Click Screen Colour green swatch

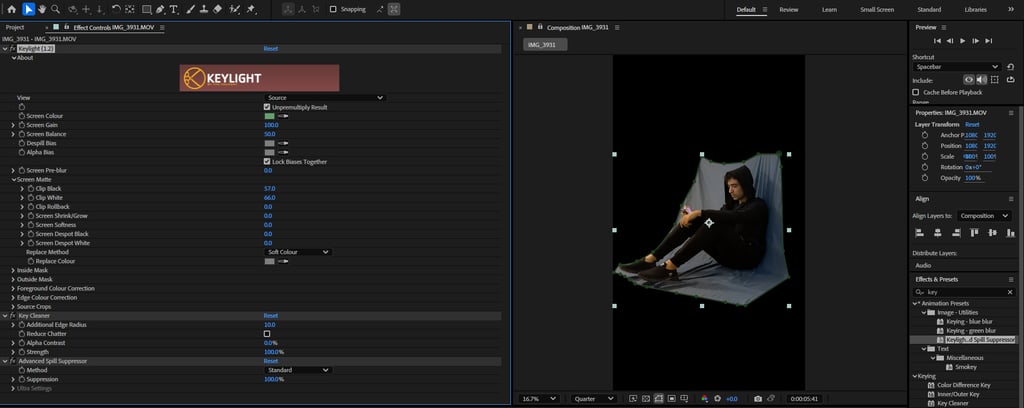pos(269,116)
